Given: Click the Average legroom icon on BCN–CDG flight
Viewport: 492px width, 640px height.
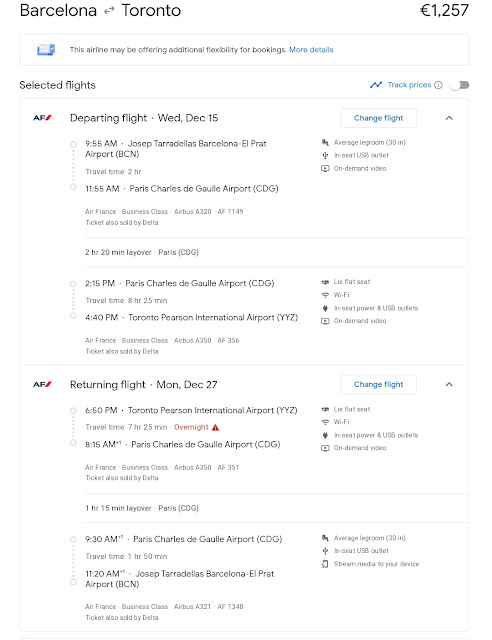Looking at the screenshot, I should point(325,142).
